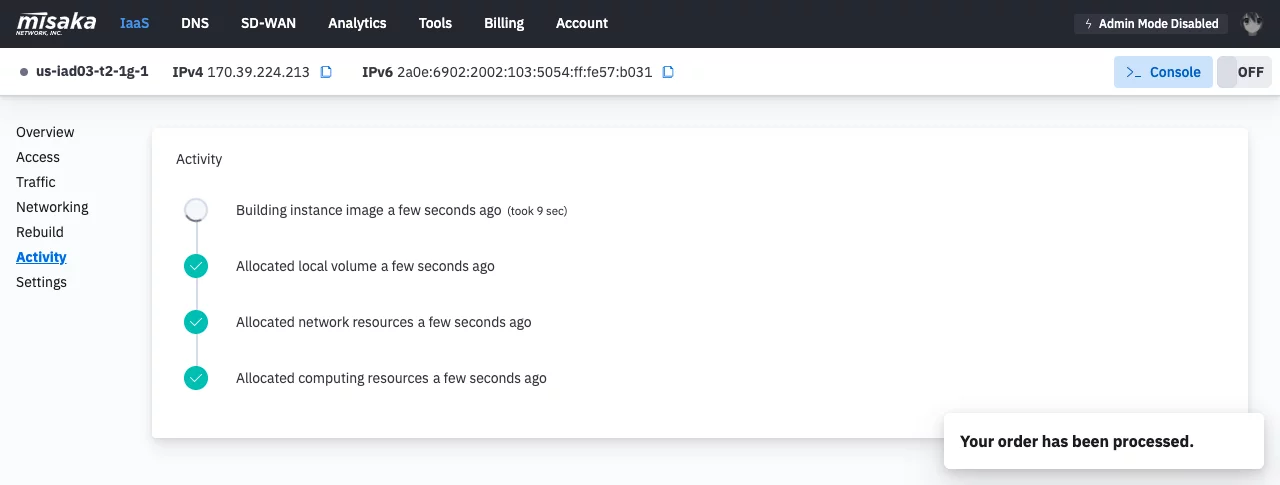Screen dimensions: 1280x485
Task: Copy the IPv4 address with clipboard icon
Action: [x=326, y=72]
